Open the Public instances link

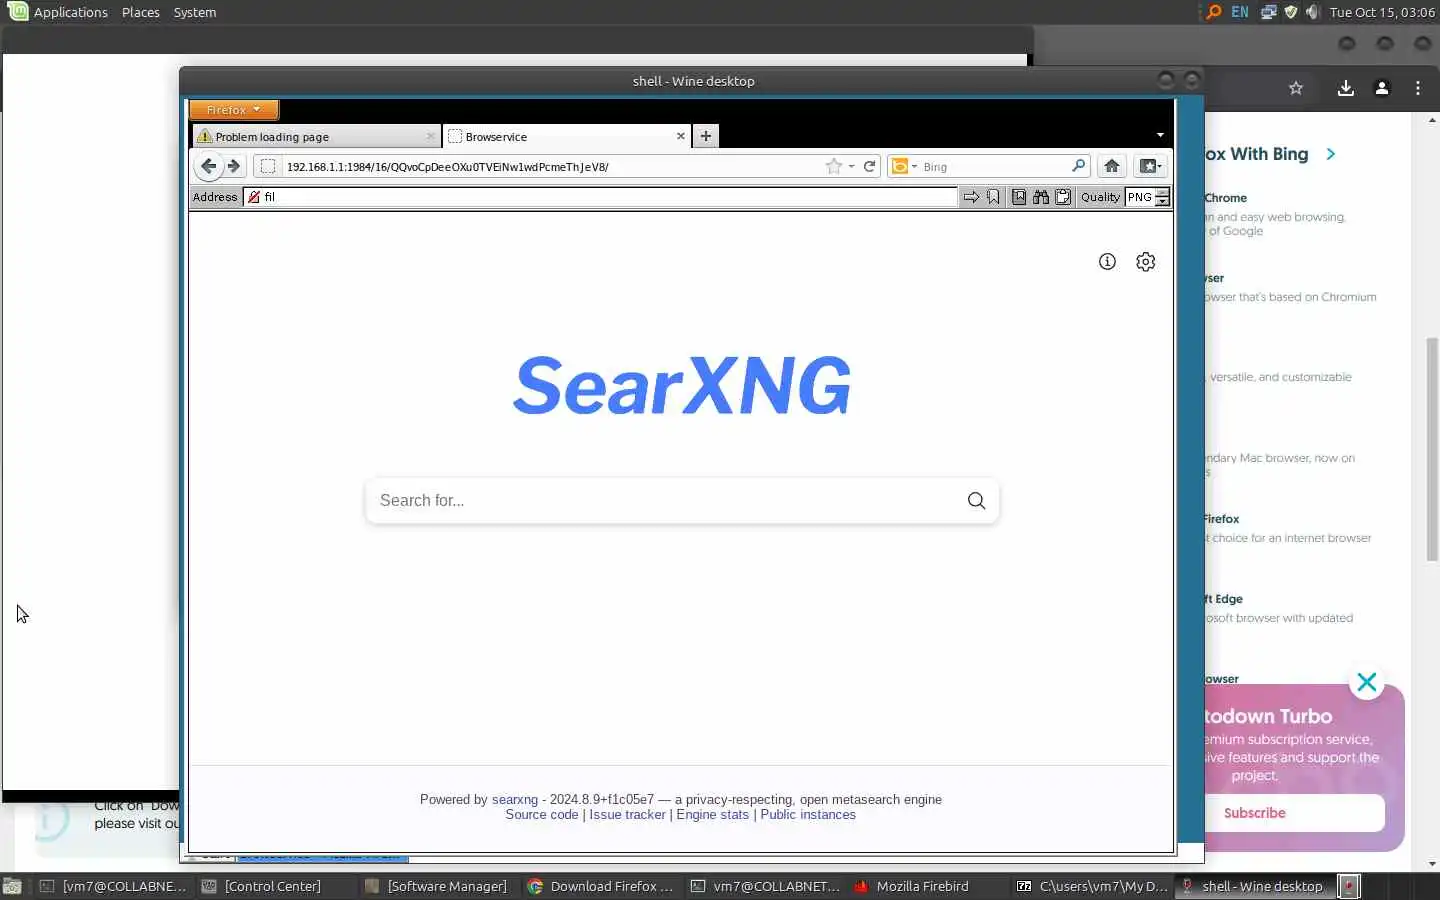808,815
